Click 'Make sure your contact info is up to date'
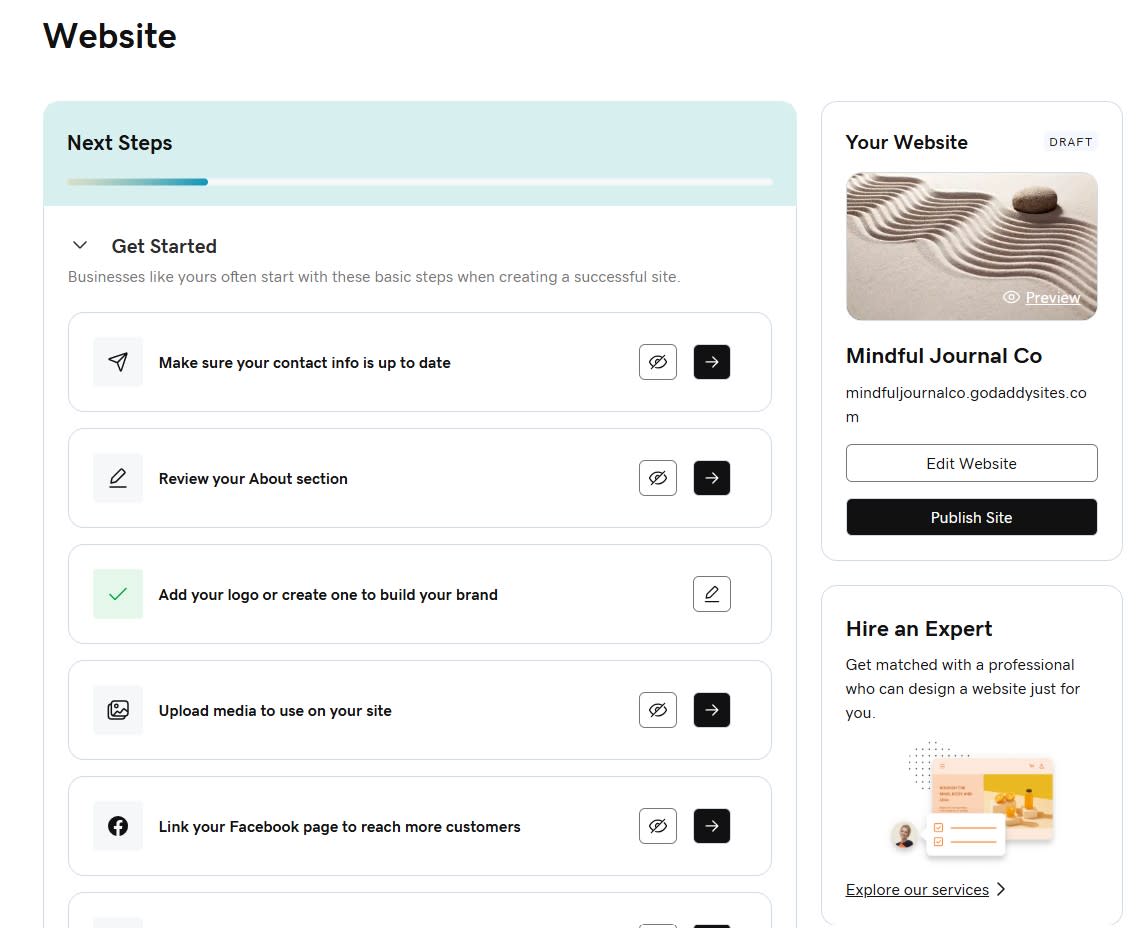This screenshot has width=1144, height=928. [x=304, y=363]
